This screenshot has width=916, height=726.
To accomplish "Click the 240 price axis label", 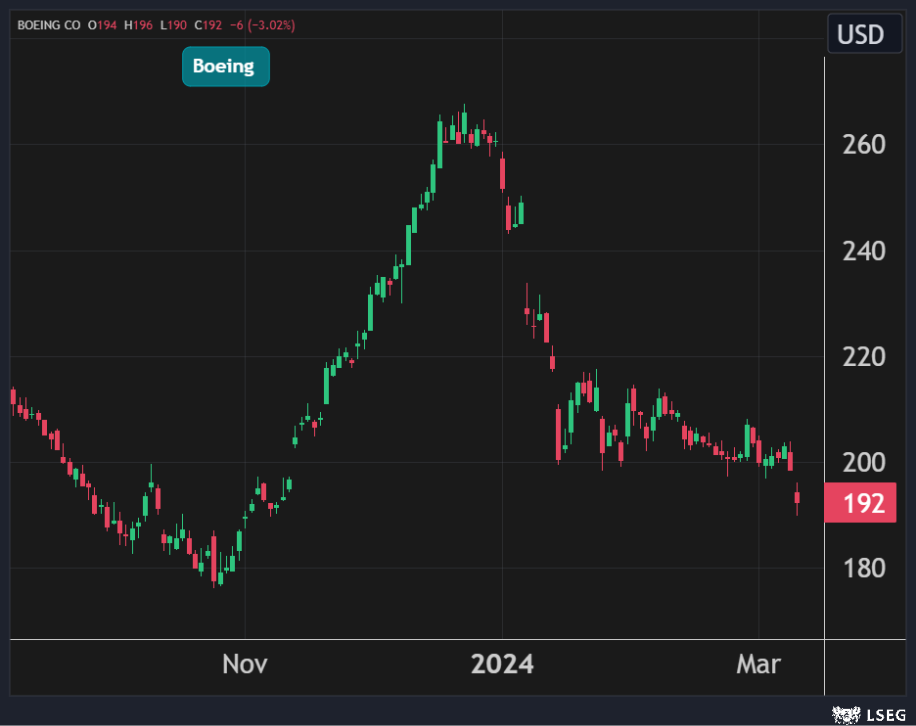I will pos(864,251).
